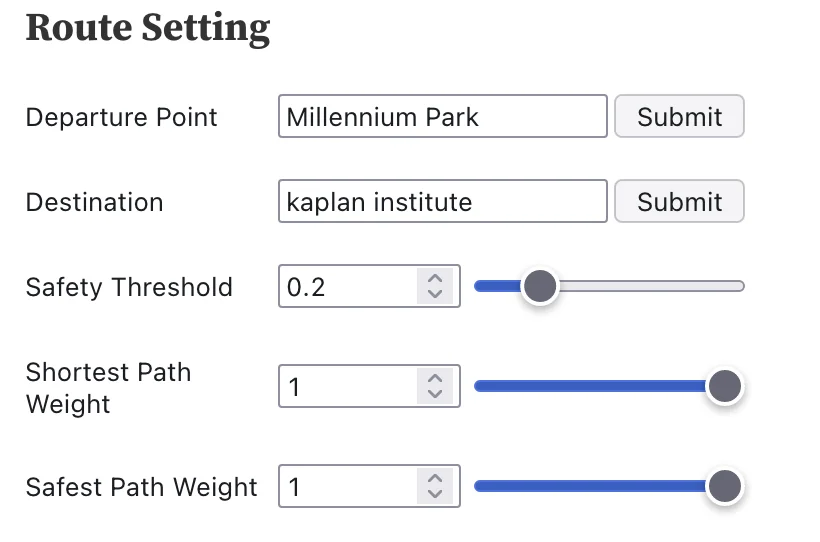Decrement Shortest Path Weight down arrow
Screen dimensions: 820x542
pos(434,394)
